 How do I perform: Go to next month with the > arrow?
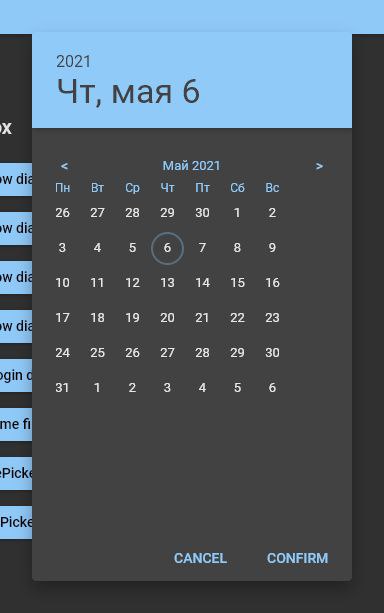(x=319, y=166)
